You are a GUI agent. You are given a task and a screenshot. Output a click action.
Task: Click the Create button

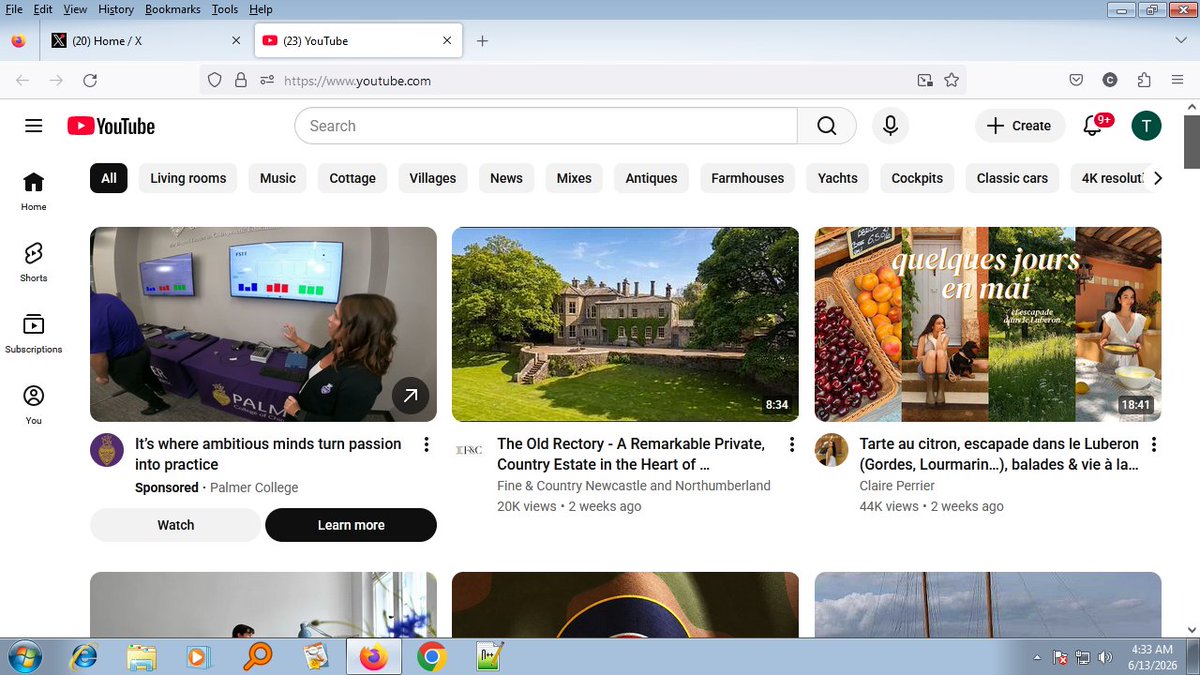click(1019, 126)
